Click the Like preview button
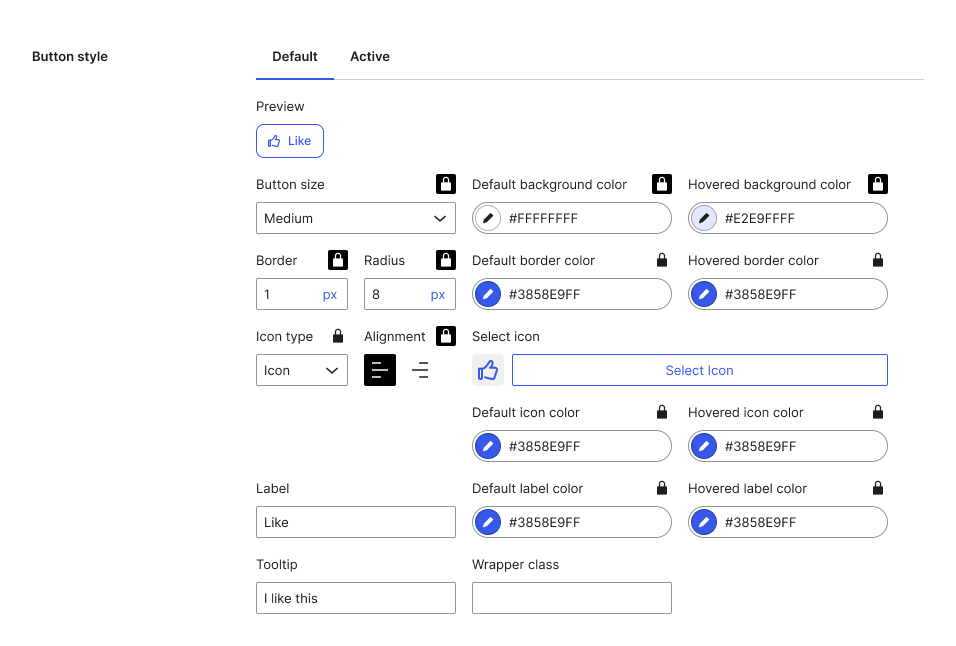 pyautogui.click(x=290, y=141)
